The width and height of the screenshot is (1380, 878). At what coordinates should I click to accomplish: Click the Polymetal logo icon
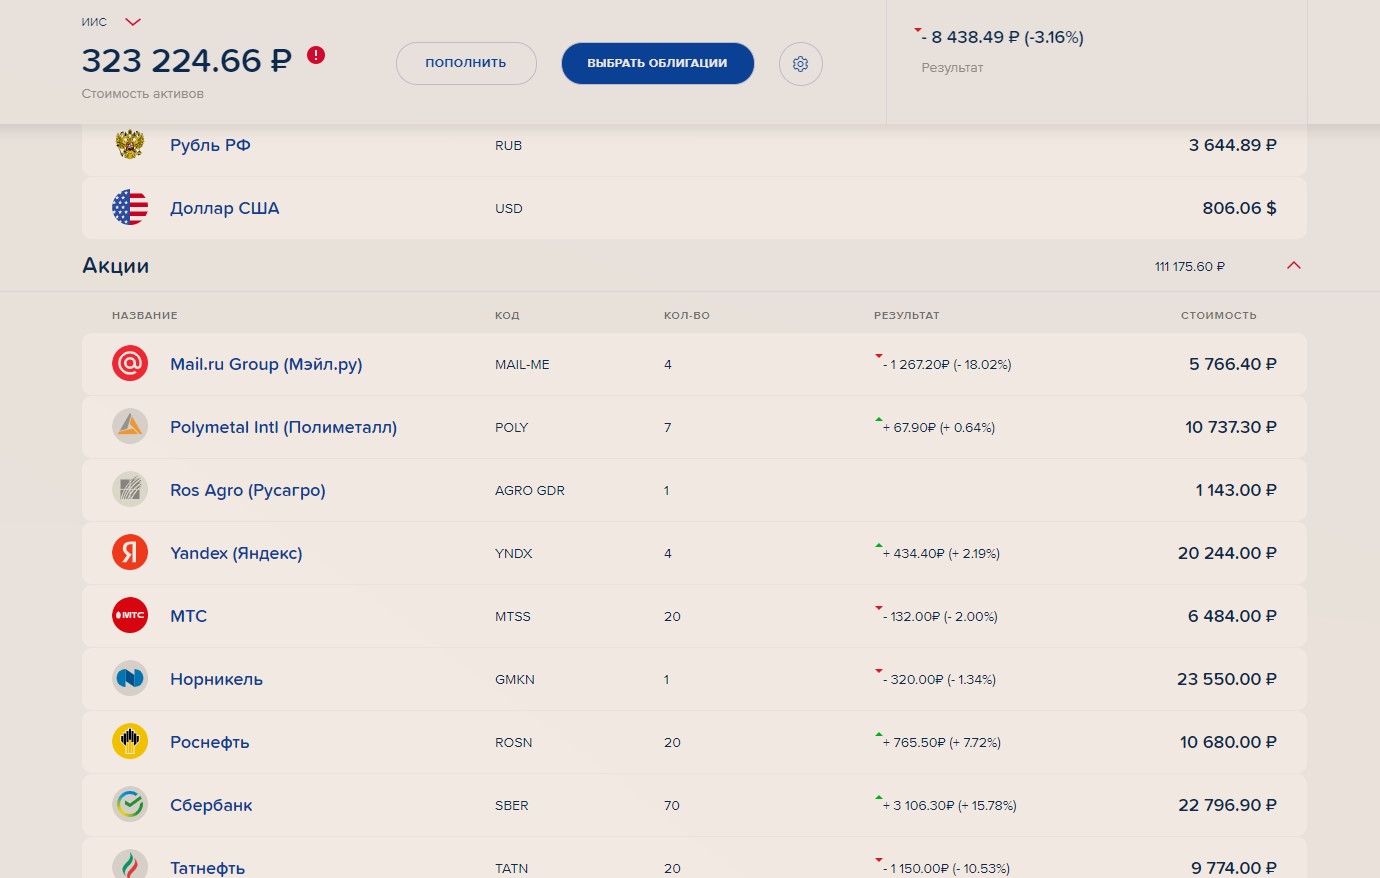pos(130,426)
